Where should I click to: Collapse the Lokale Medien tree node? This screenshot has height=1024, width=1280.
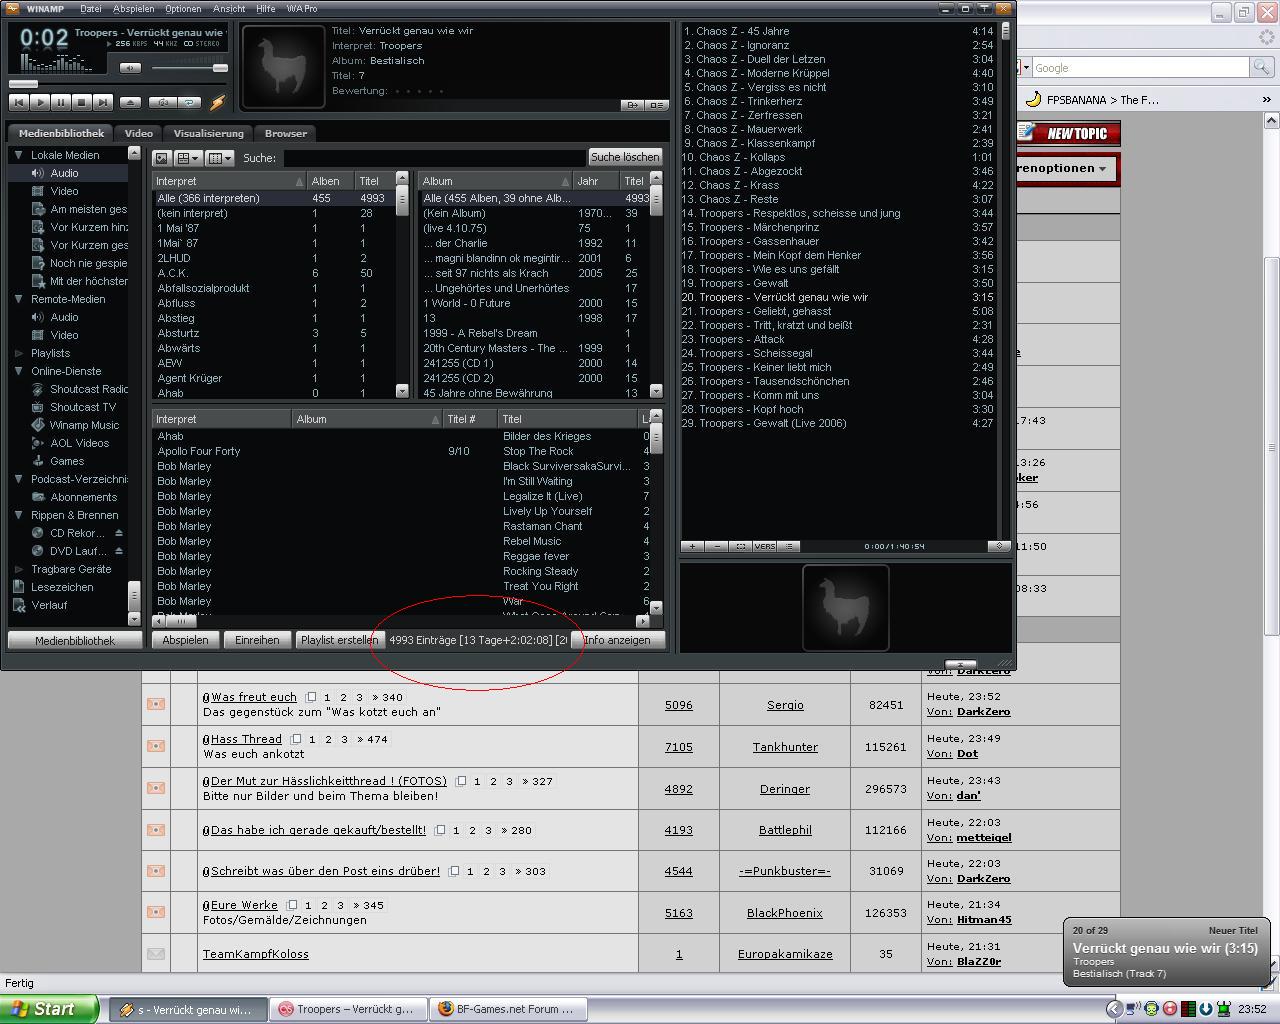pyautogui.click(x=18, y=155)
